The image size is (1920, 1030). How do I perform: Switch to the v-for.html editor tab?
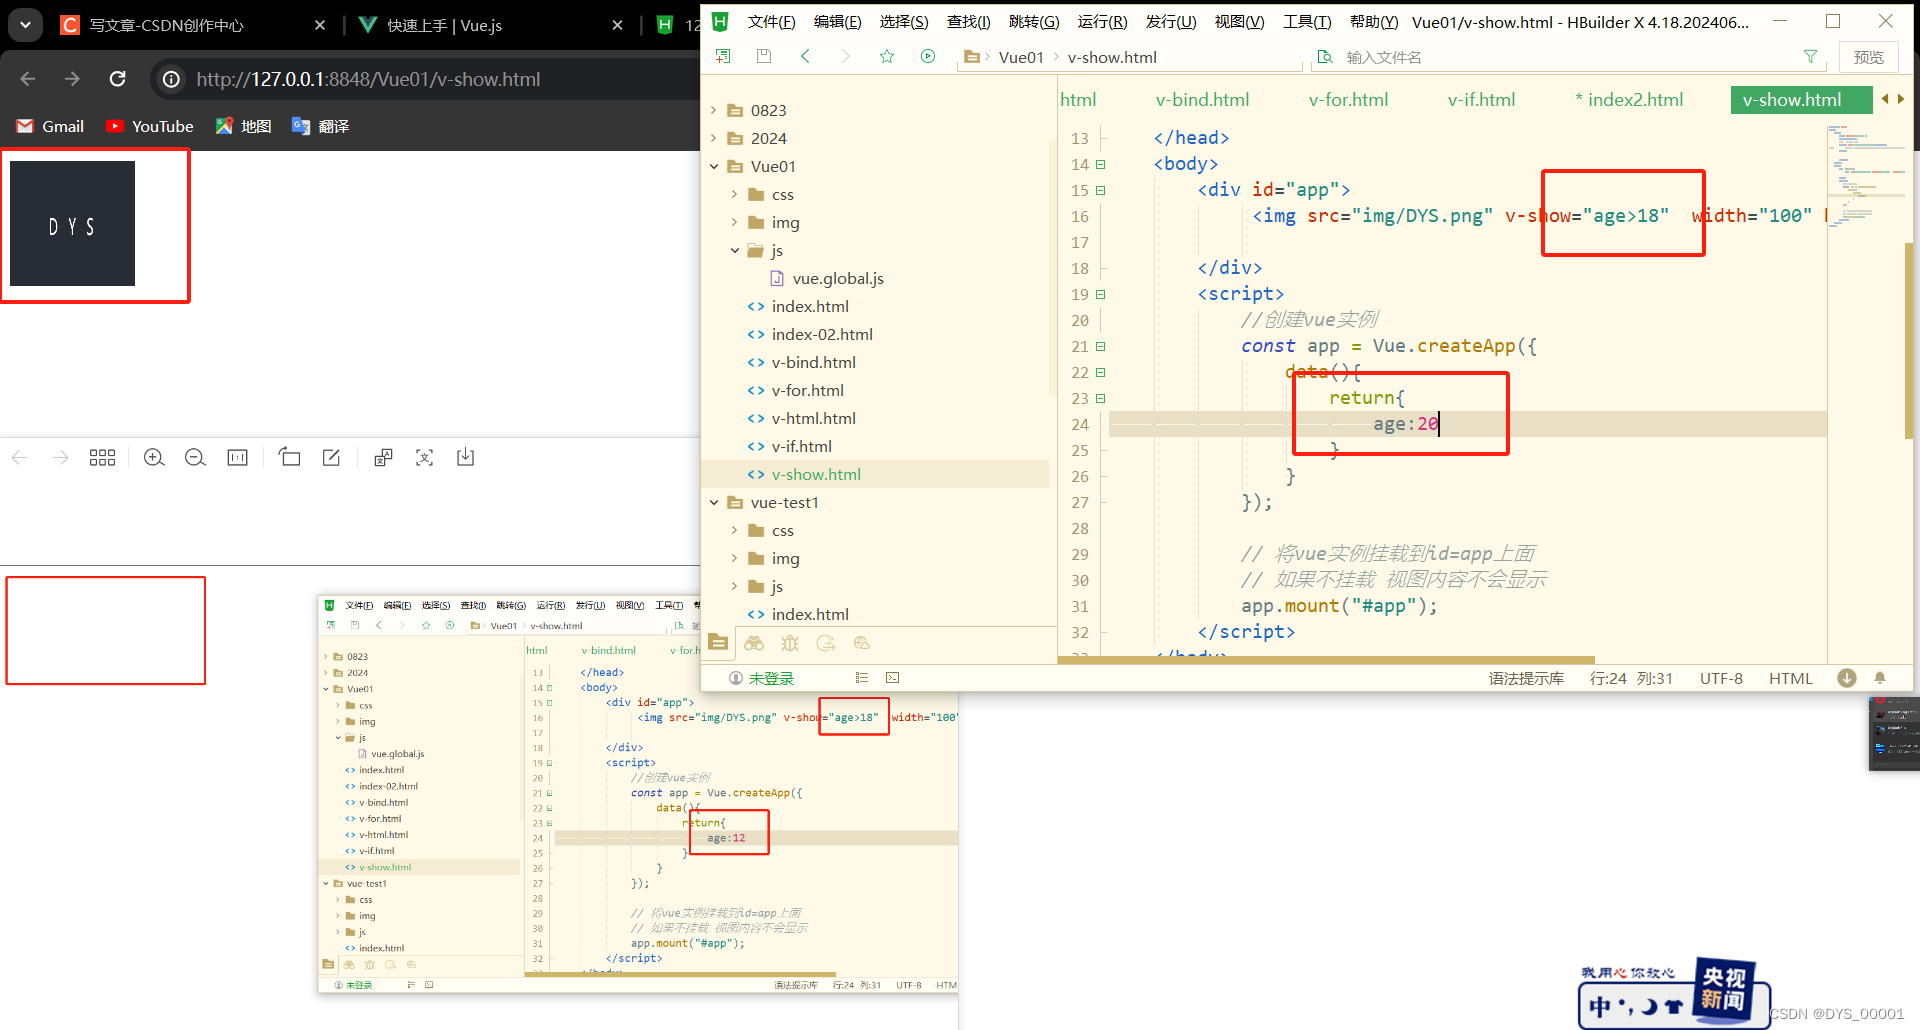tap(1348, 100)
